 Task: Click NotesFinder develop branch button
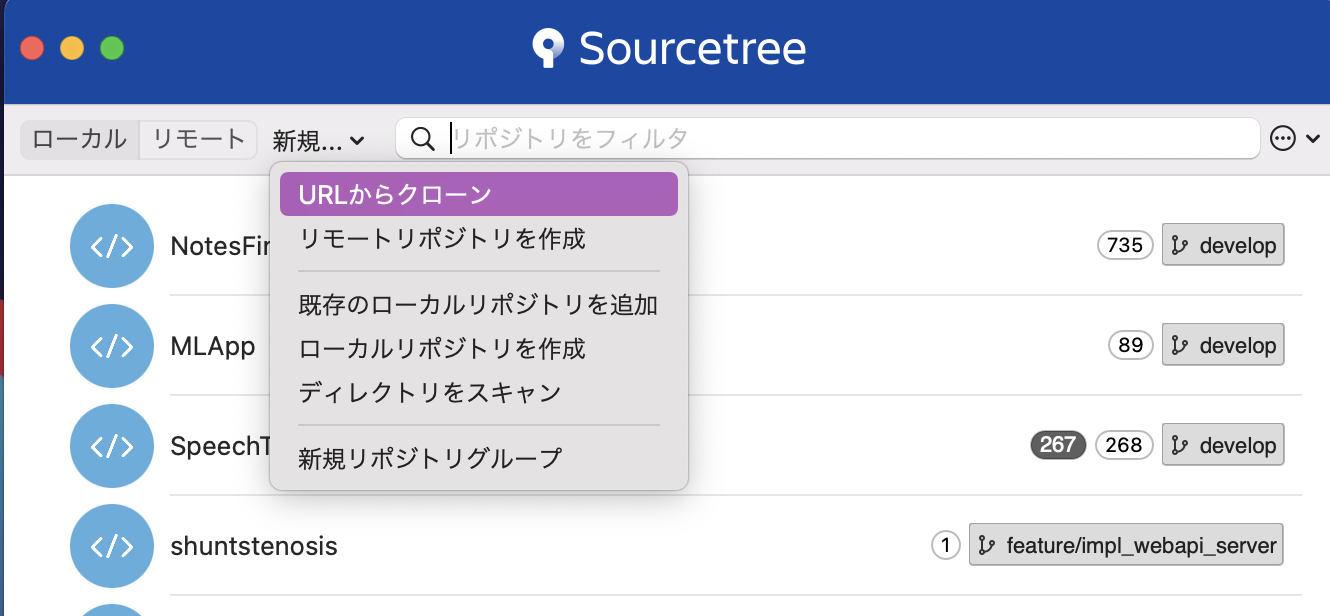pos(1223,245)
